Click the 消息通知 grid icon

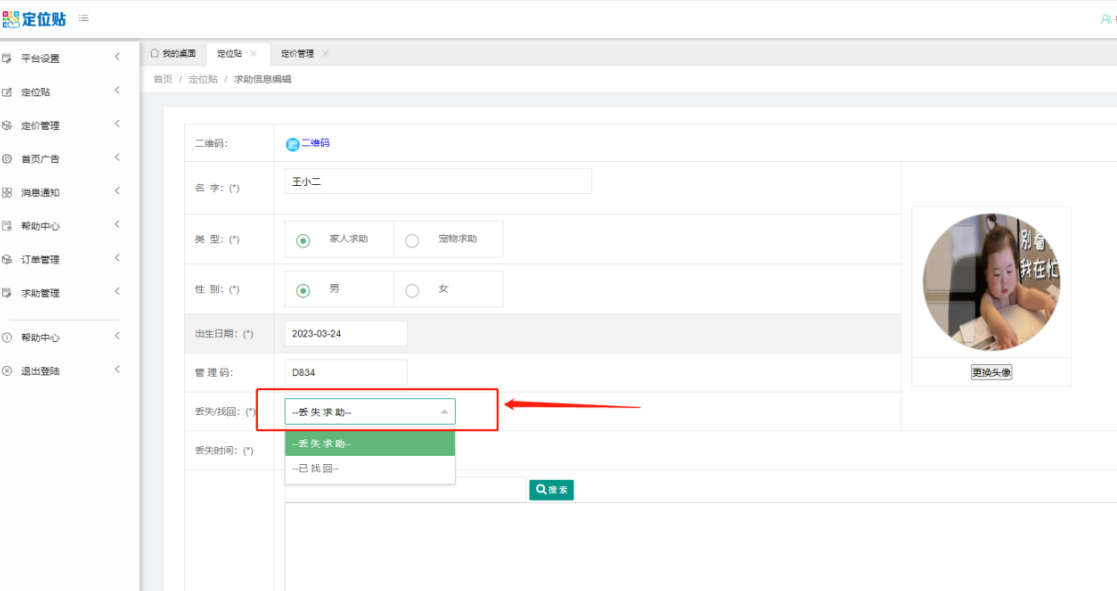(x=7, y=192)
